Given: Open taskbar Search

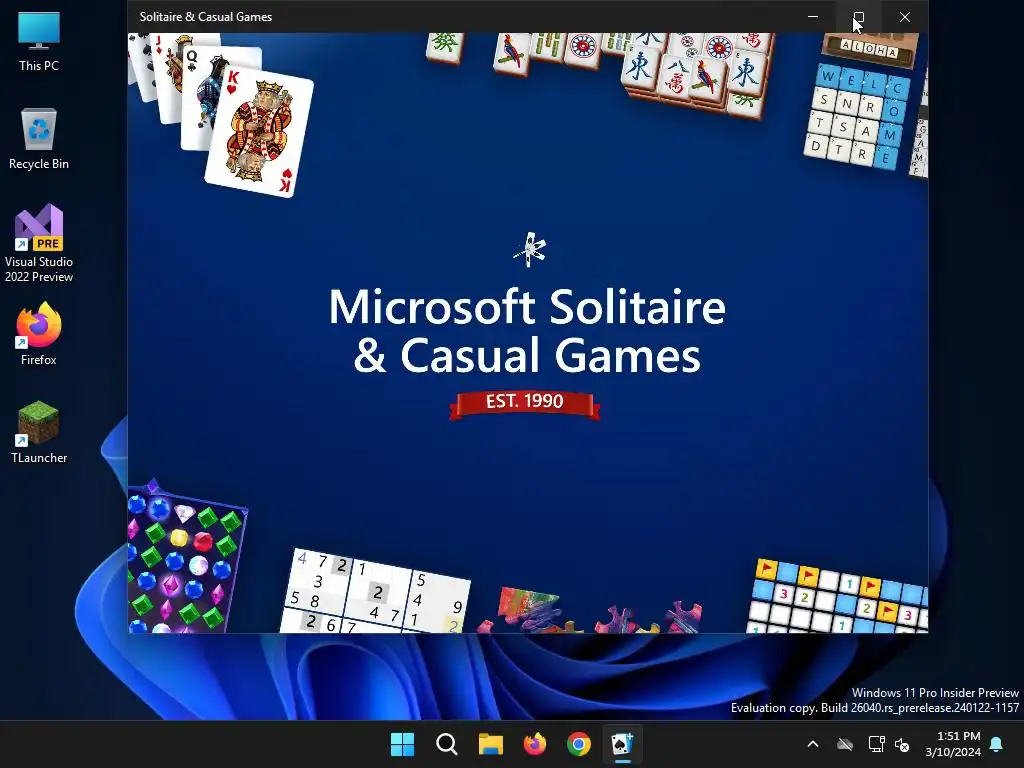Looking at the screenshot, I should pos(447,744).
